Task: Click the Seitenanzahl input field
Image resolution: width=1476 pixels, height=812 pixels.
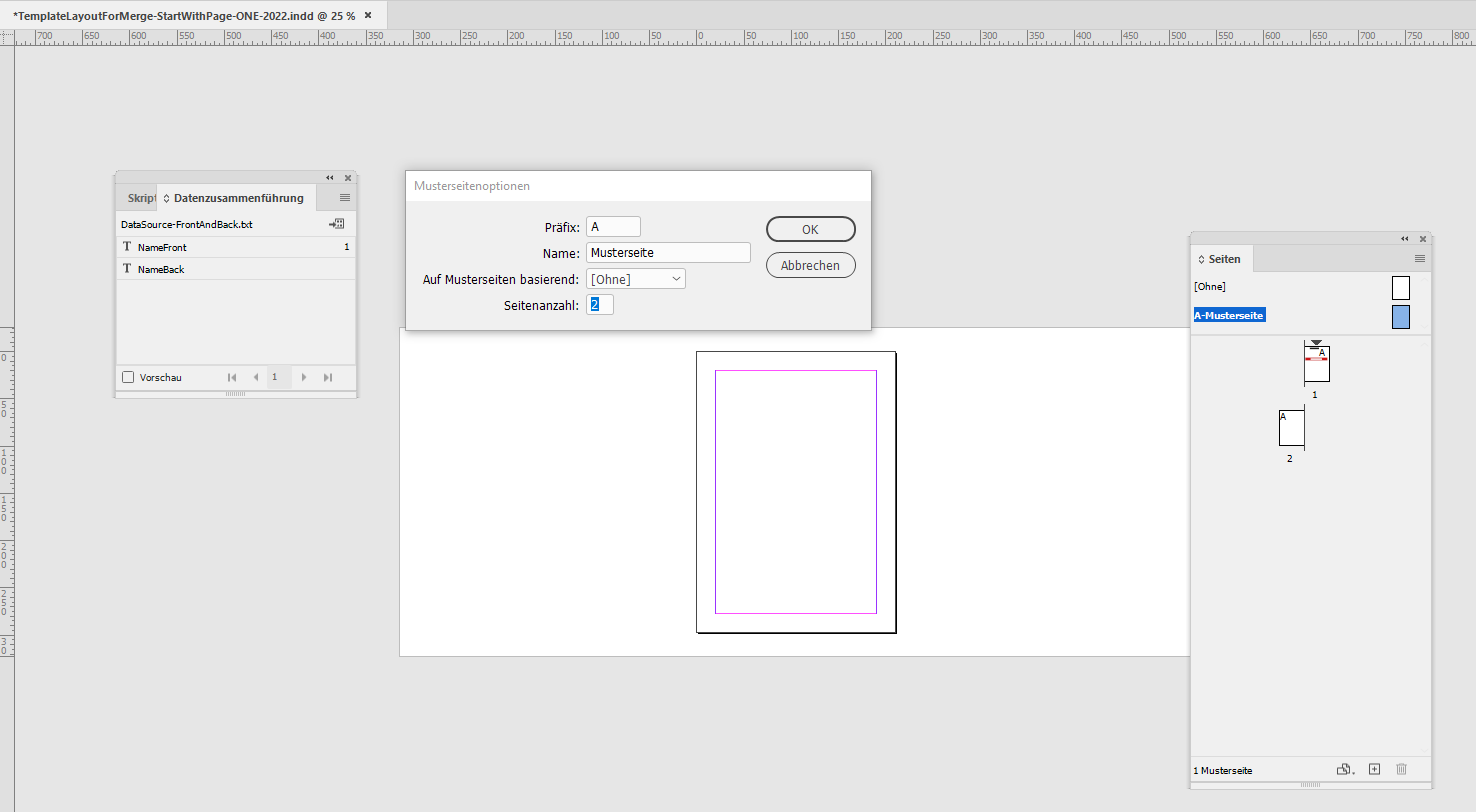Action: point(600,304)
